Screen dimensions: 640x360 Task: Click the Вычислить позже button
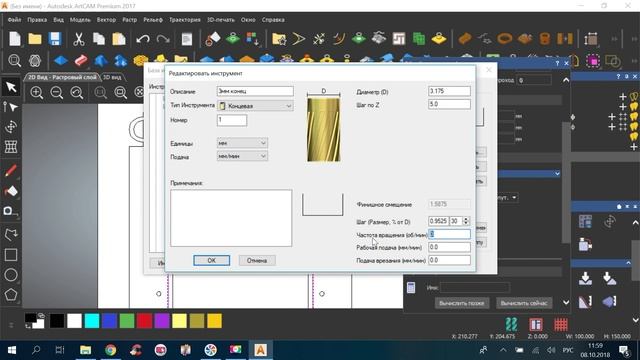tap(462, 303)
